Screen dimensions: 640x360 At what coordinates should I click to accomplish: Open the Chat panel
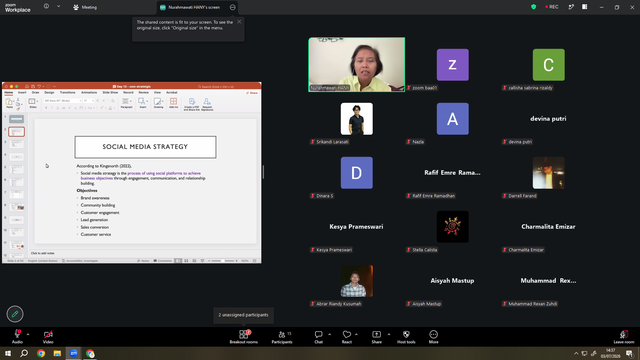click(318, 336)
